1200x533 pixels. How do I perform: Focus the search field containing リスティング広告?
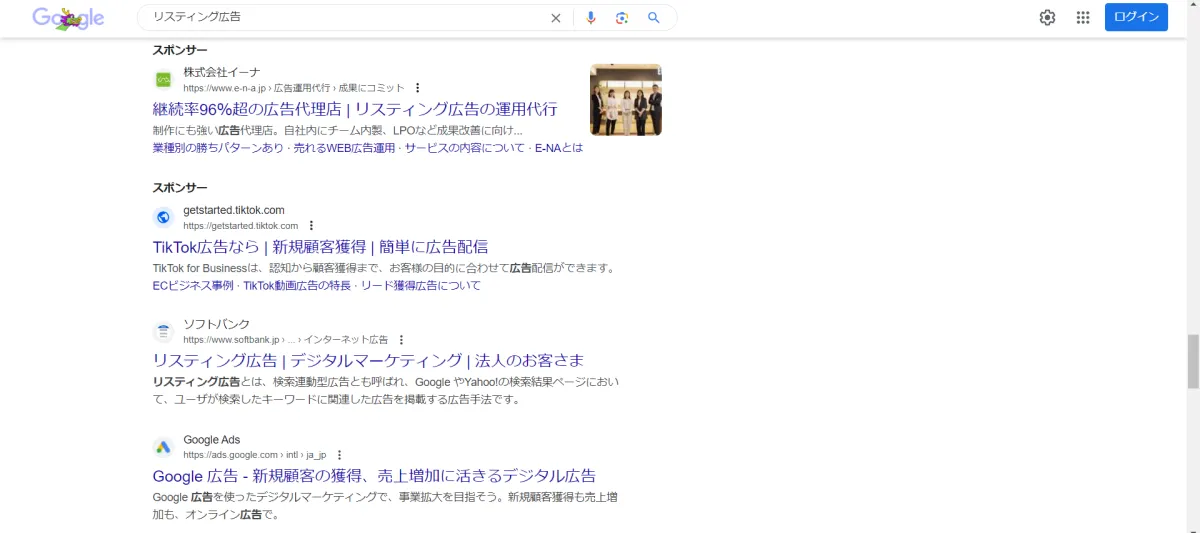coord(345,18)
